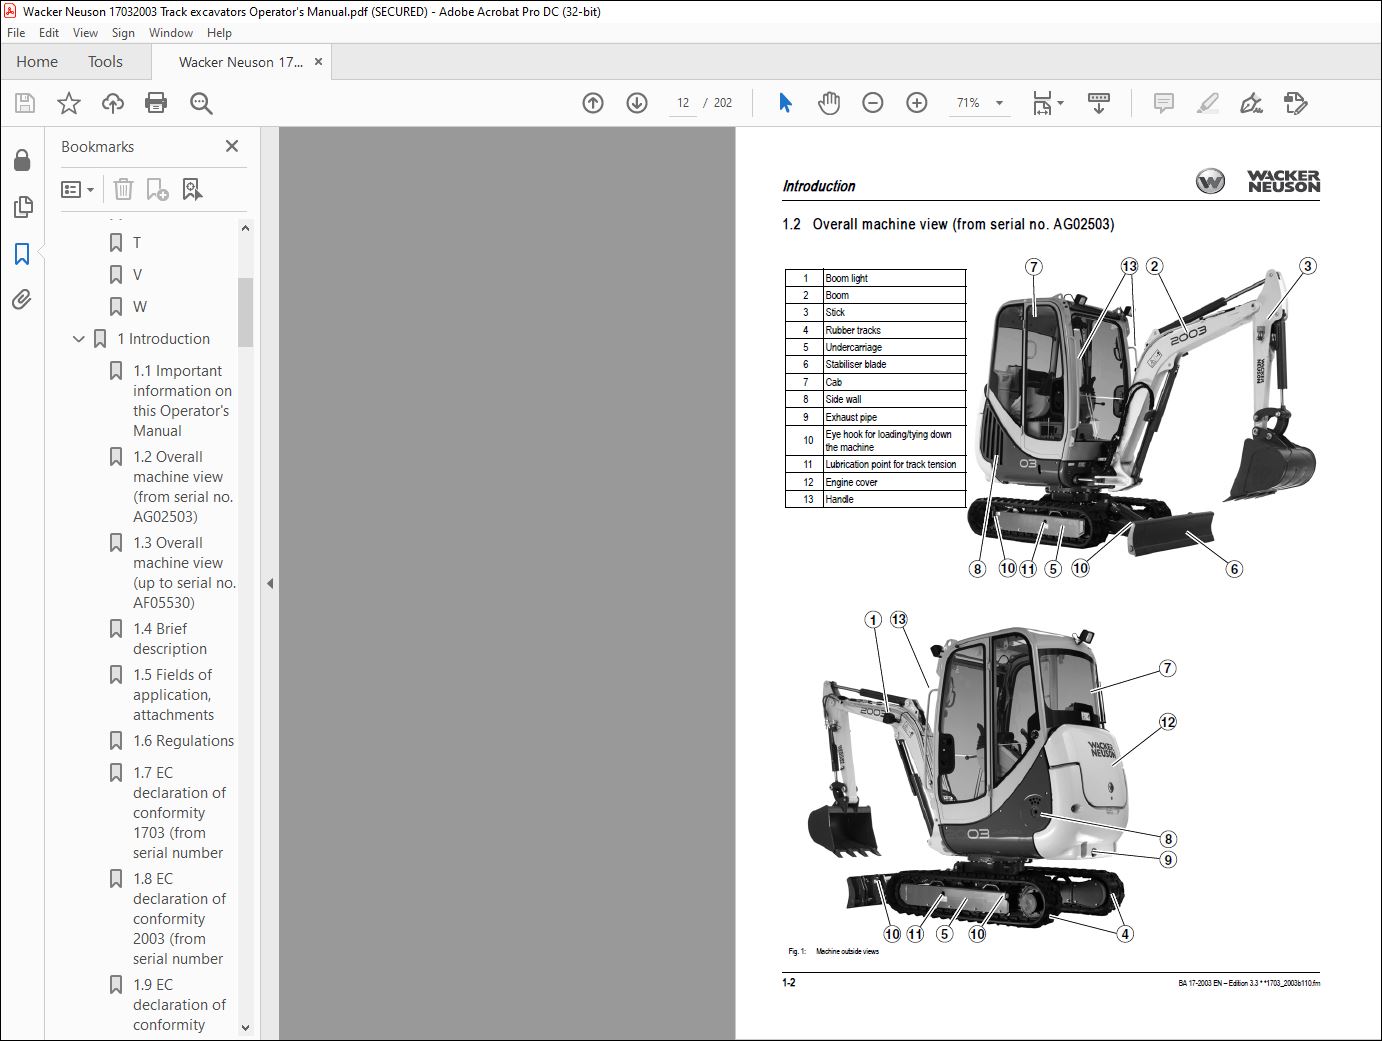1382x1041 pixels.
Task: Toggle the Bookmarks panel icon
Action: [22, 254]
